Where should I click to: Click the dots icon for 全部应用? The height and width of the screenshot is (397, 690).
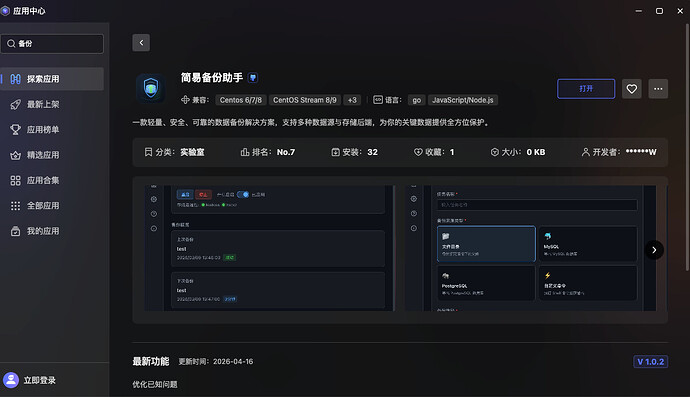(15, 206)
